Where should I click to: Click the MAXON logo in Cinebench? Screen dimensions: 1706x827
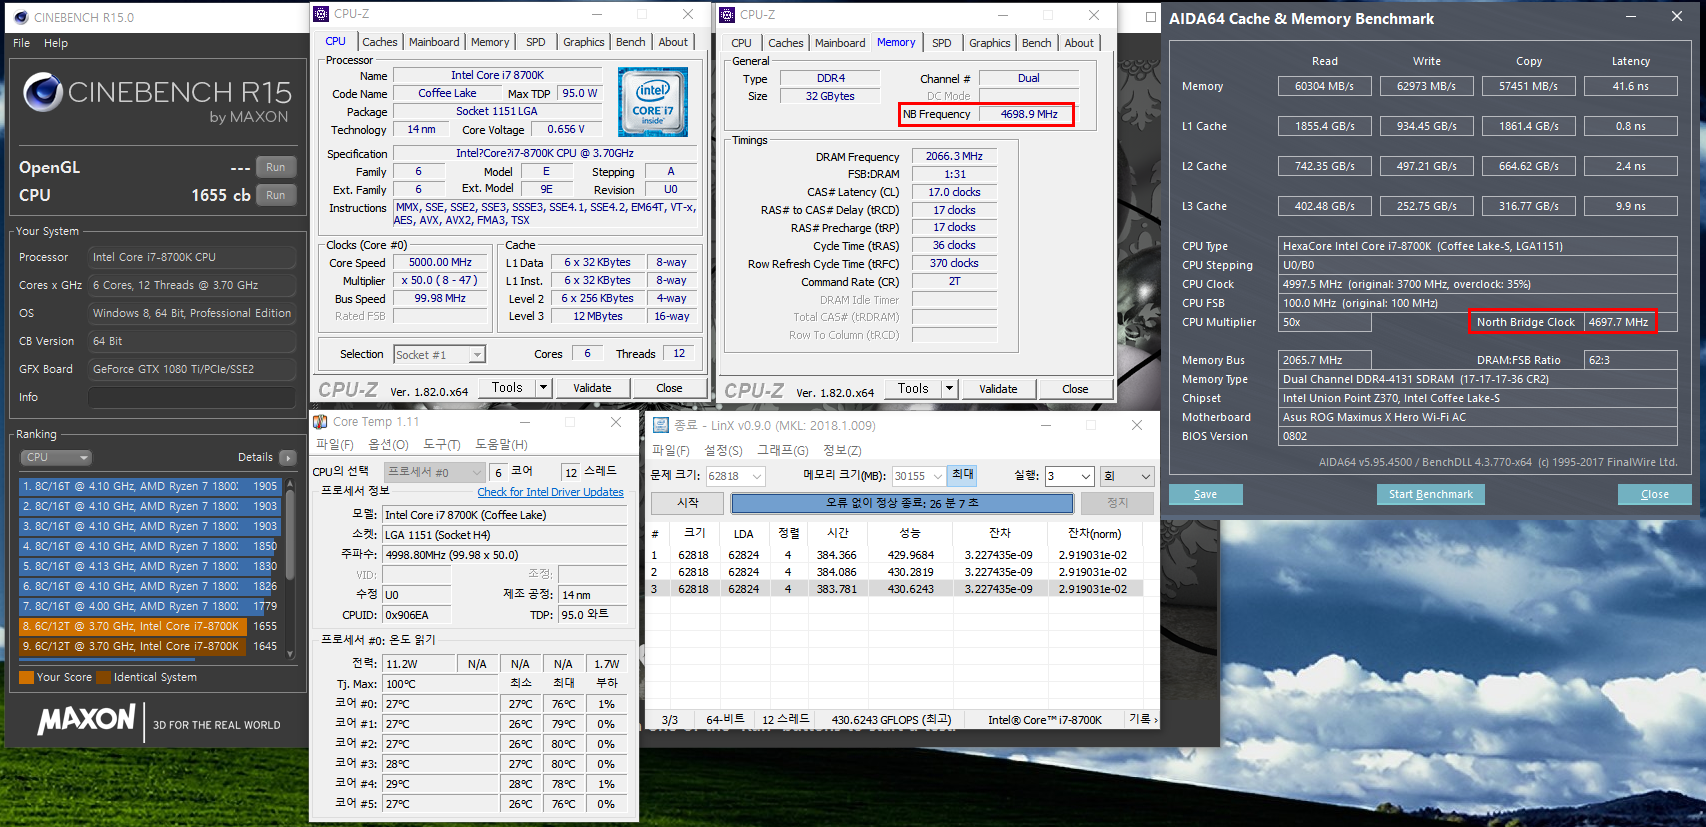click(86, 720)
